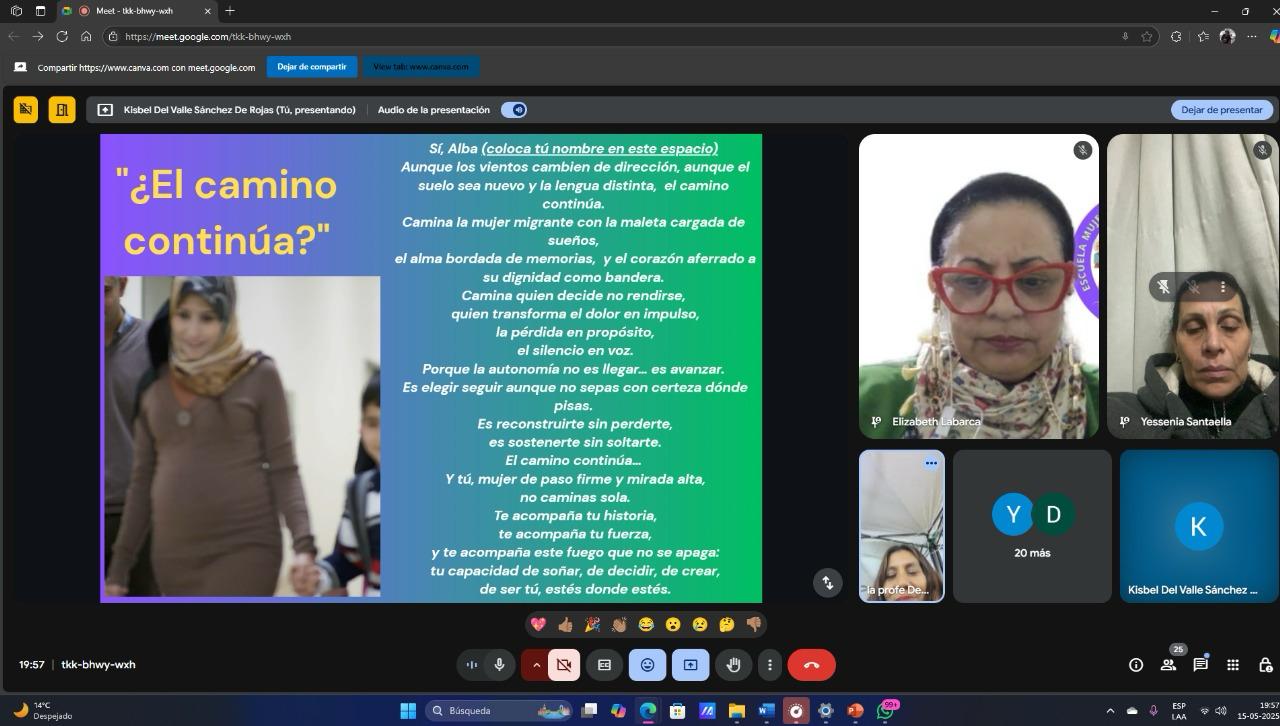Open options on la profe tile
The image size is (1280, 726).
pyautogui.click(x=931, y=463)
